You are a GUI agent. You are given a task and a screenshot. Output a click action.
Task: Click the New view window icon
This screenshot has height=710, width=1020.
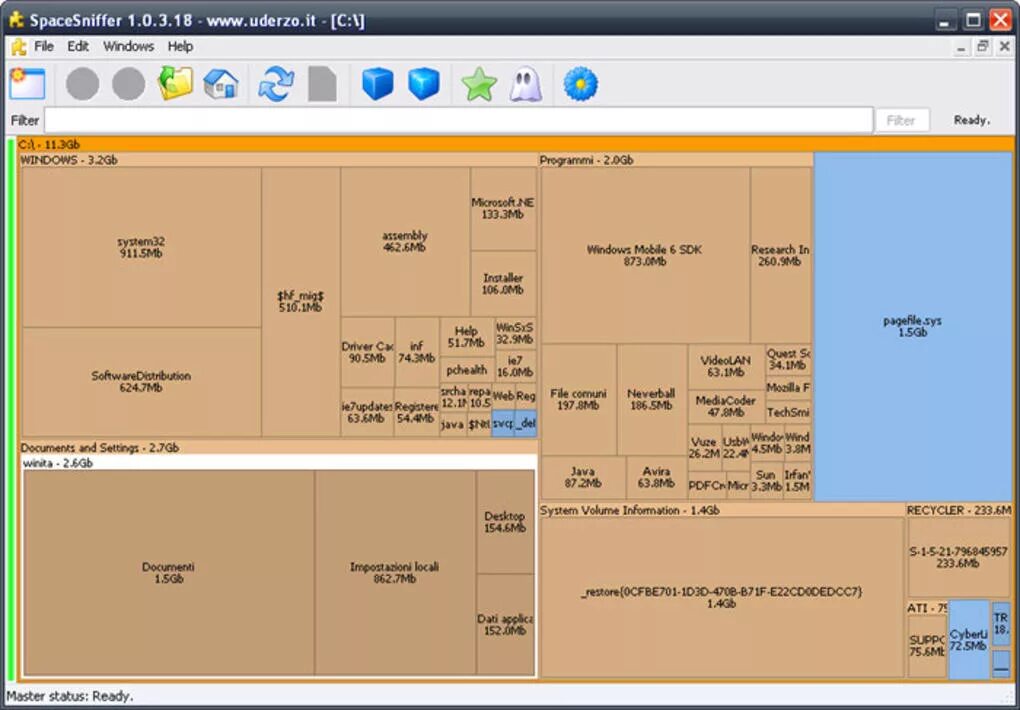coord(27,83)
